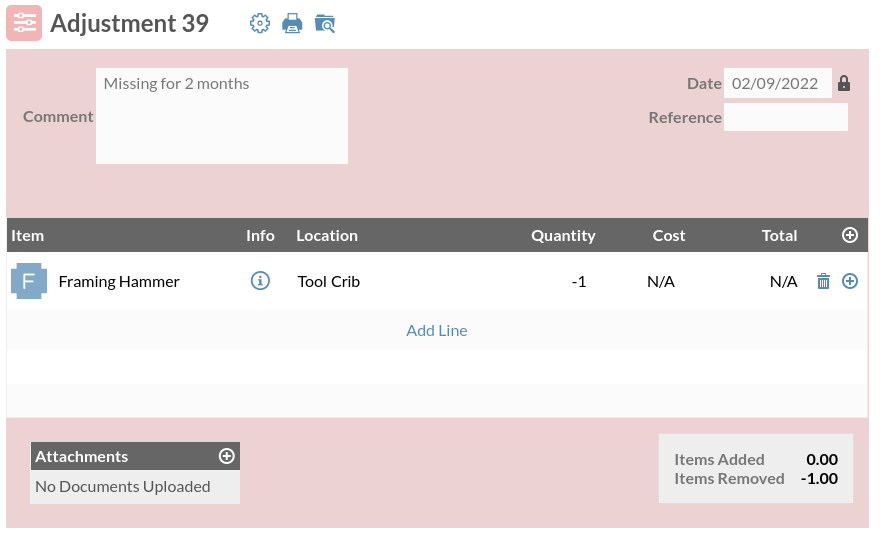The width and height of the screenshot is (886, 537).
Task: Click the Tool Crib location cell
Action: [329, 282]
